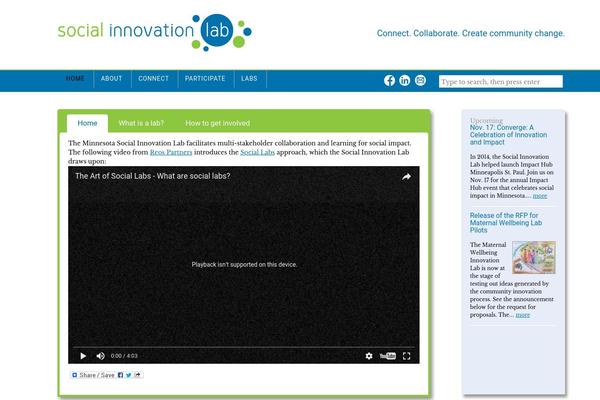Click the YouTube logo in player
Image resolution: width=600 pixels, height=400 pixels.
pyautogui.click(x=388, y=356)
